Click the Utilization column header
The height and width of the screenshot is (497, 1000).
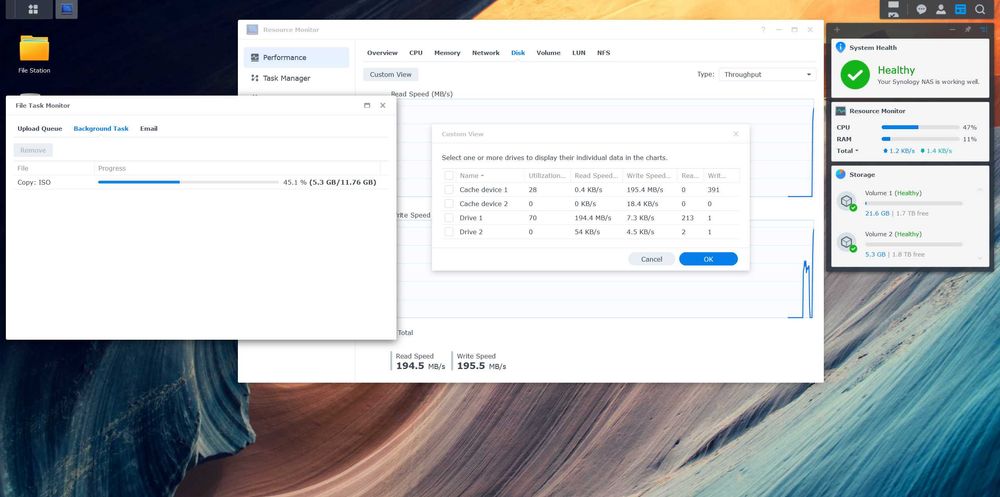tap(547, 175)
